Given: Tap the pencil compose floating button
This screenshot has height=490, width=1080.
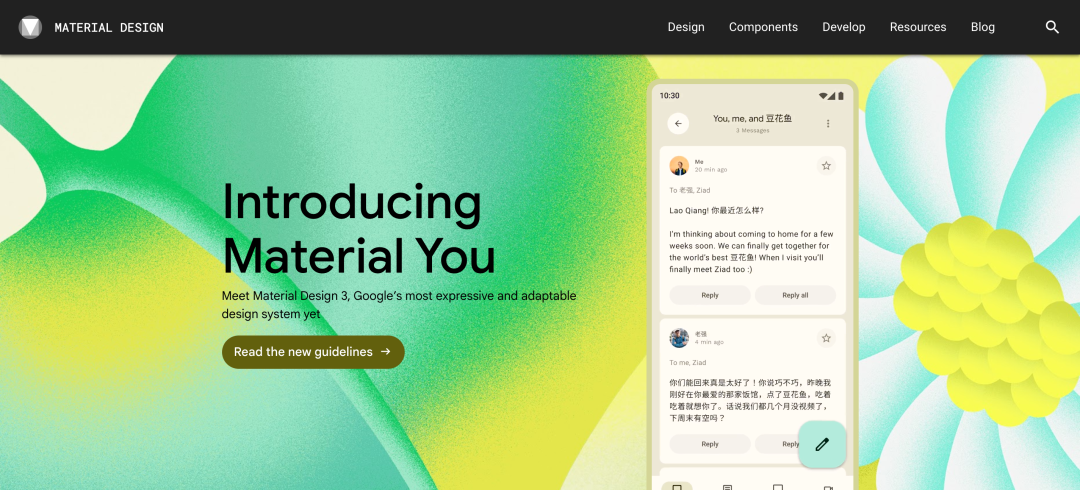Looking at the screenshot, I should tap(822, 445).
